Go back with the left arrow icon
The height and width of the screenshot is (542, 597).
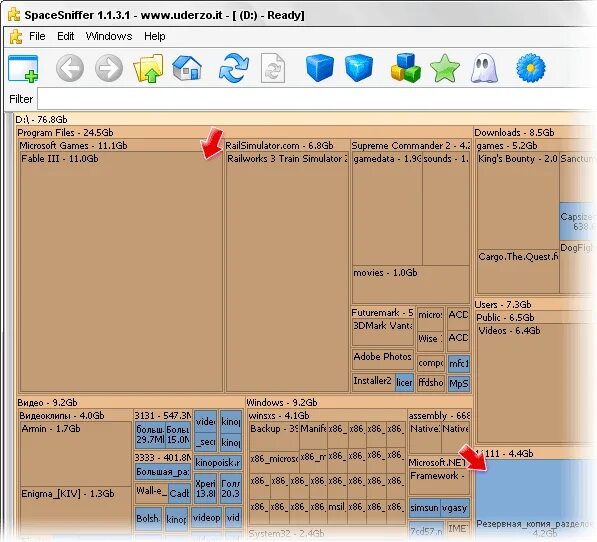70,68
